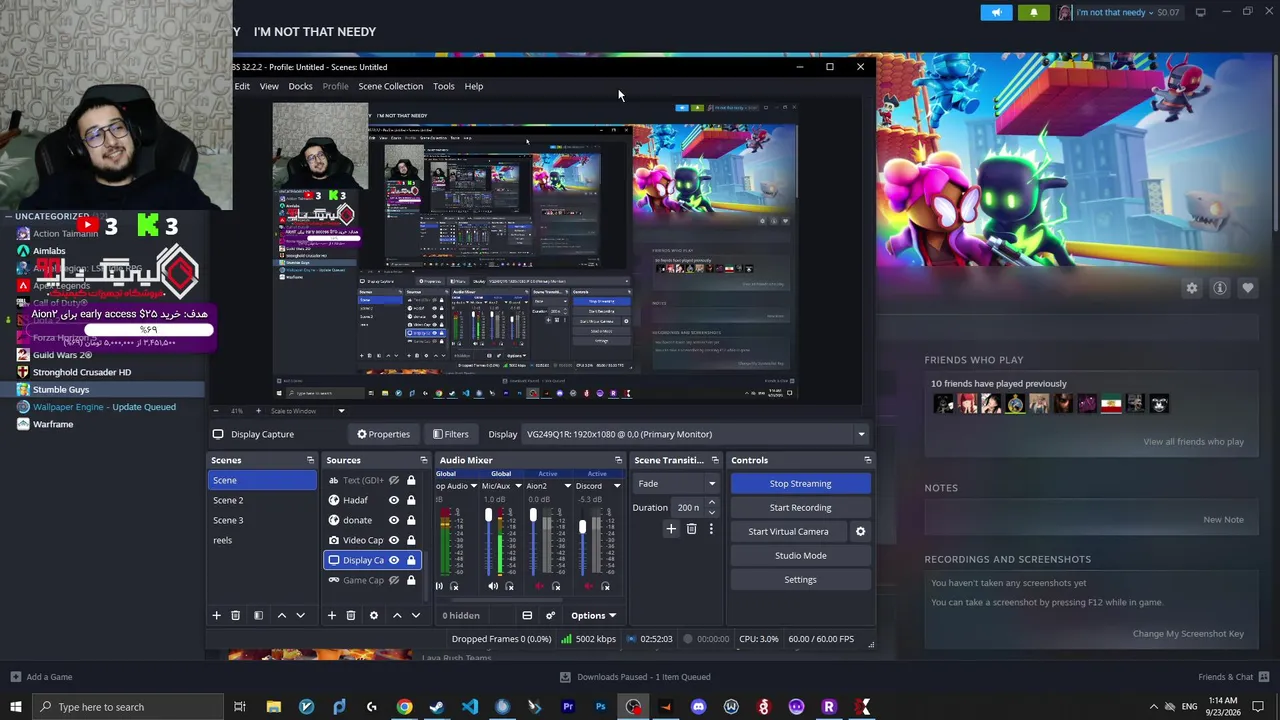Open File Explorer from the taskbar
1280x720 pixels.
click(273, 707)
